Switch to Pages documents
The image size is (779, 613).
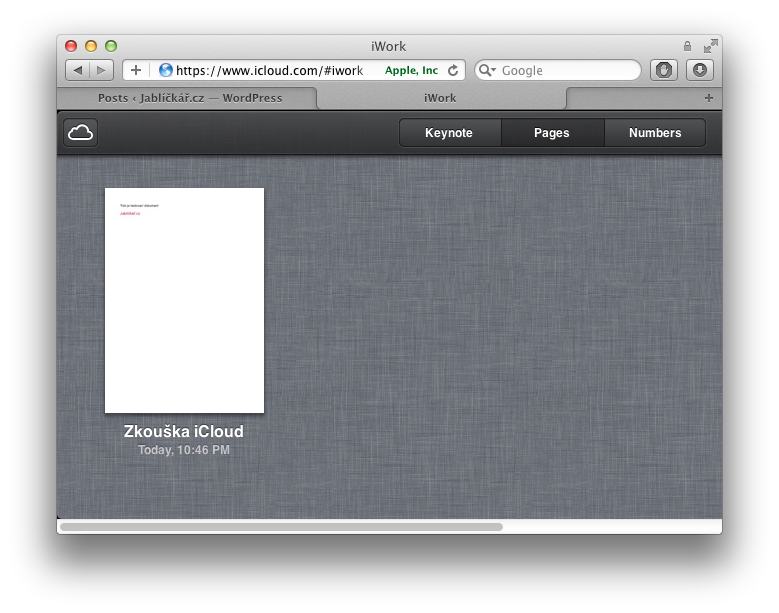(x=552, y=133)
